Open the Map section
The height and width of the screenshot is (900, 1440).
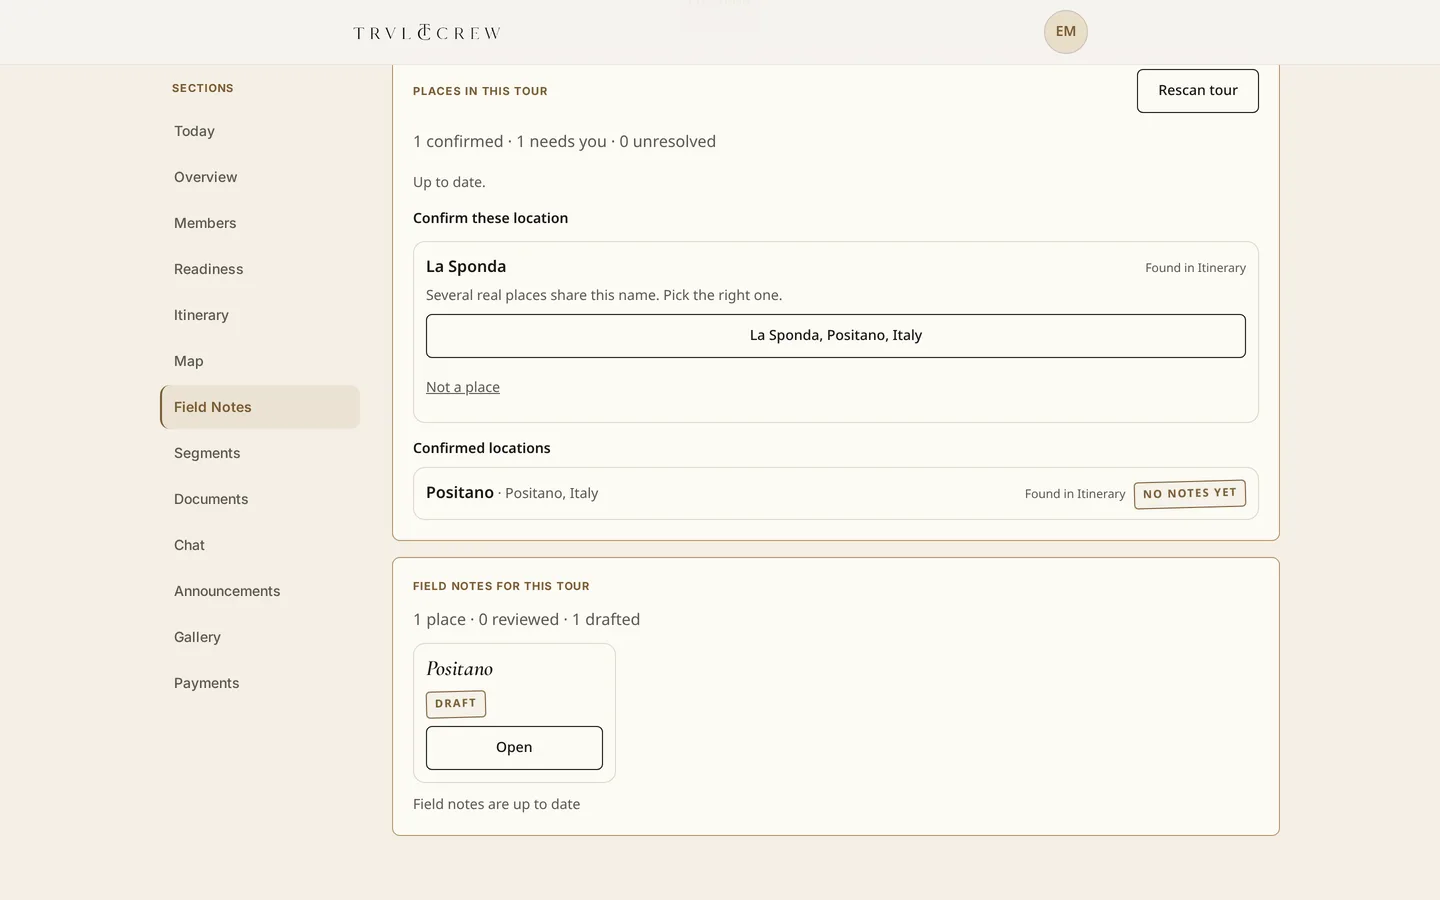(x=260, y=361)
